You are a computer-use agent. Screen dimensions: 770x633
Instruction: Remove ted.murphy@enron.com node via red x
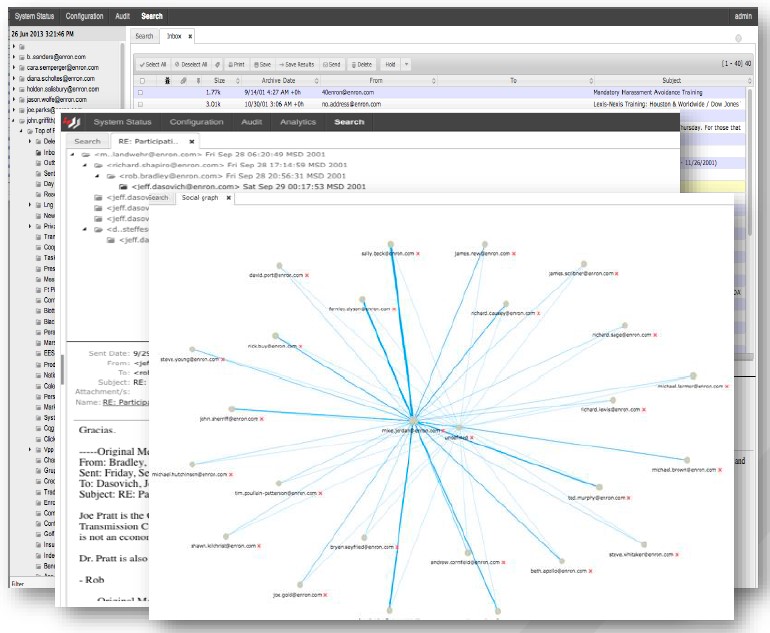(629, 498)
